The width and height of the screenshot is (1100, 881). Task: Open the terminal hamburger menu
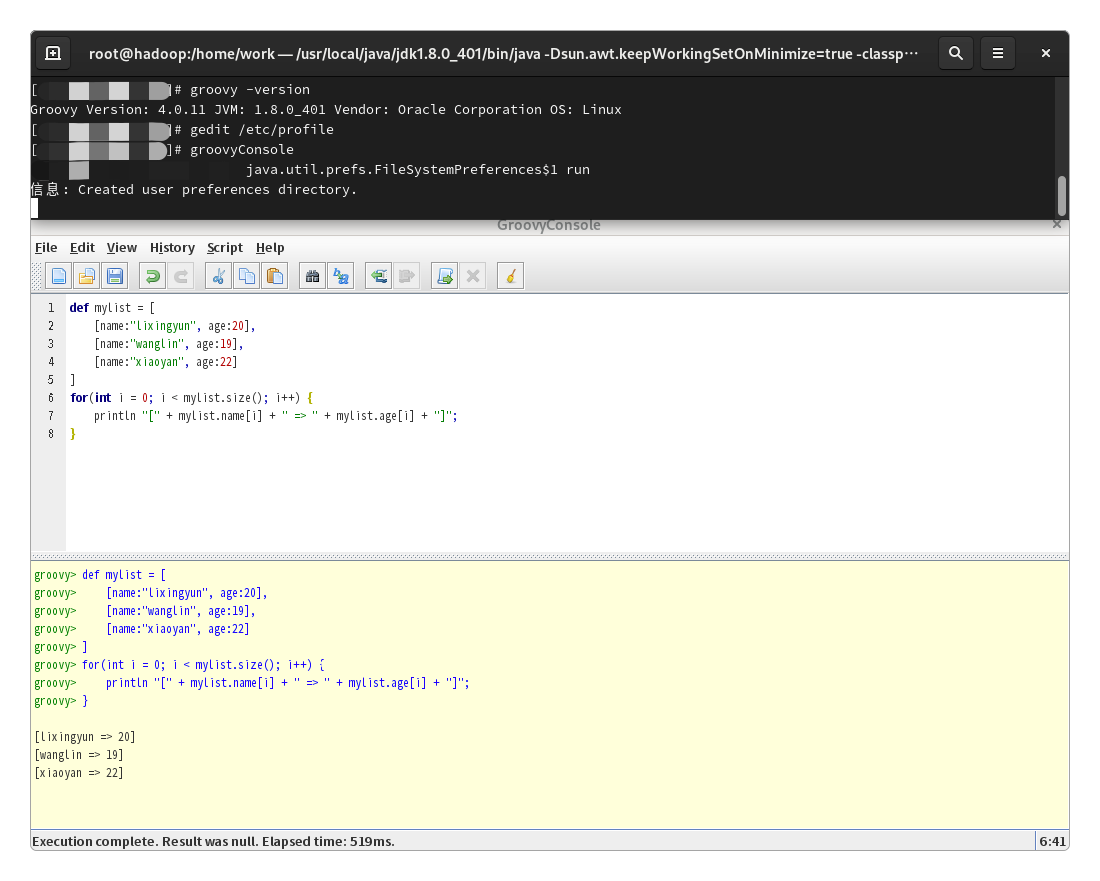(998, 53)
